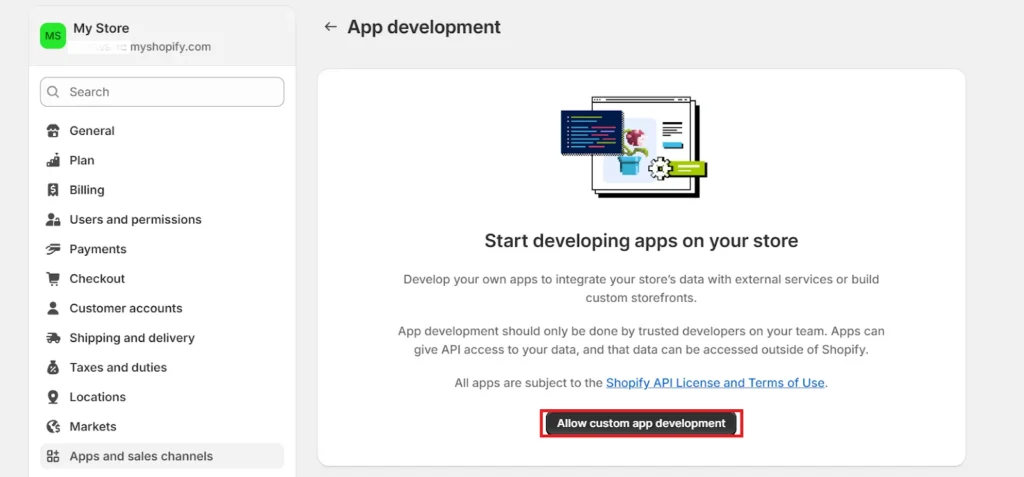Go back using the arrow beside App development
The image size is (1024, 477).
point(330,27)
